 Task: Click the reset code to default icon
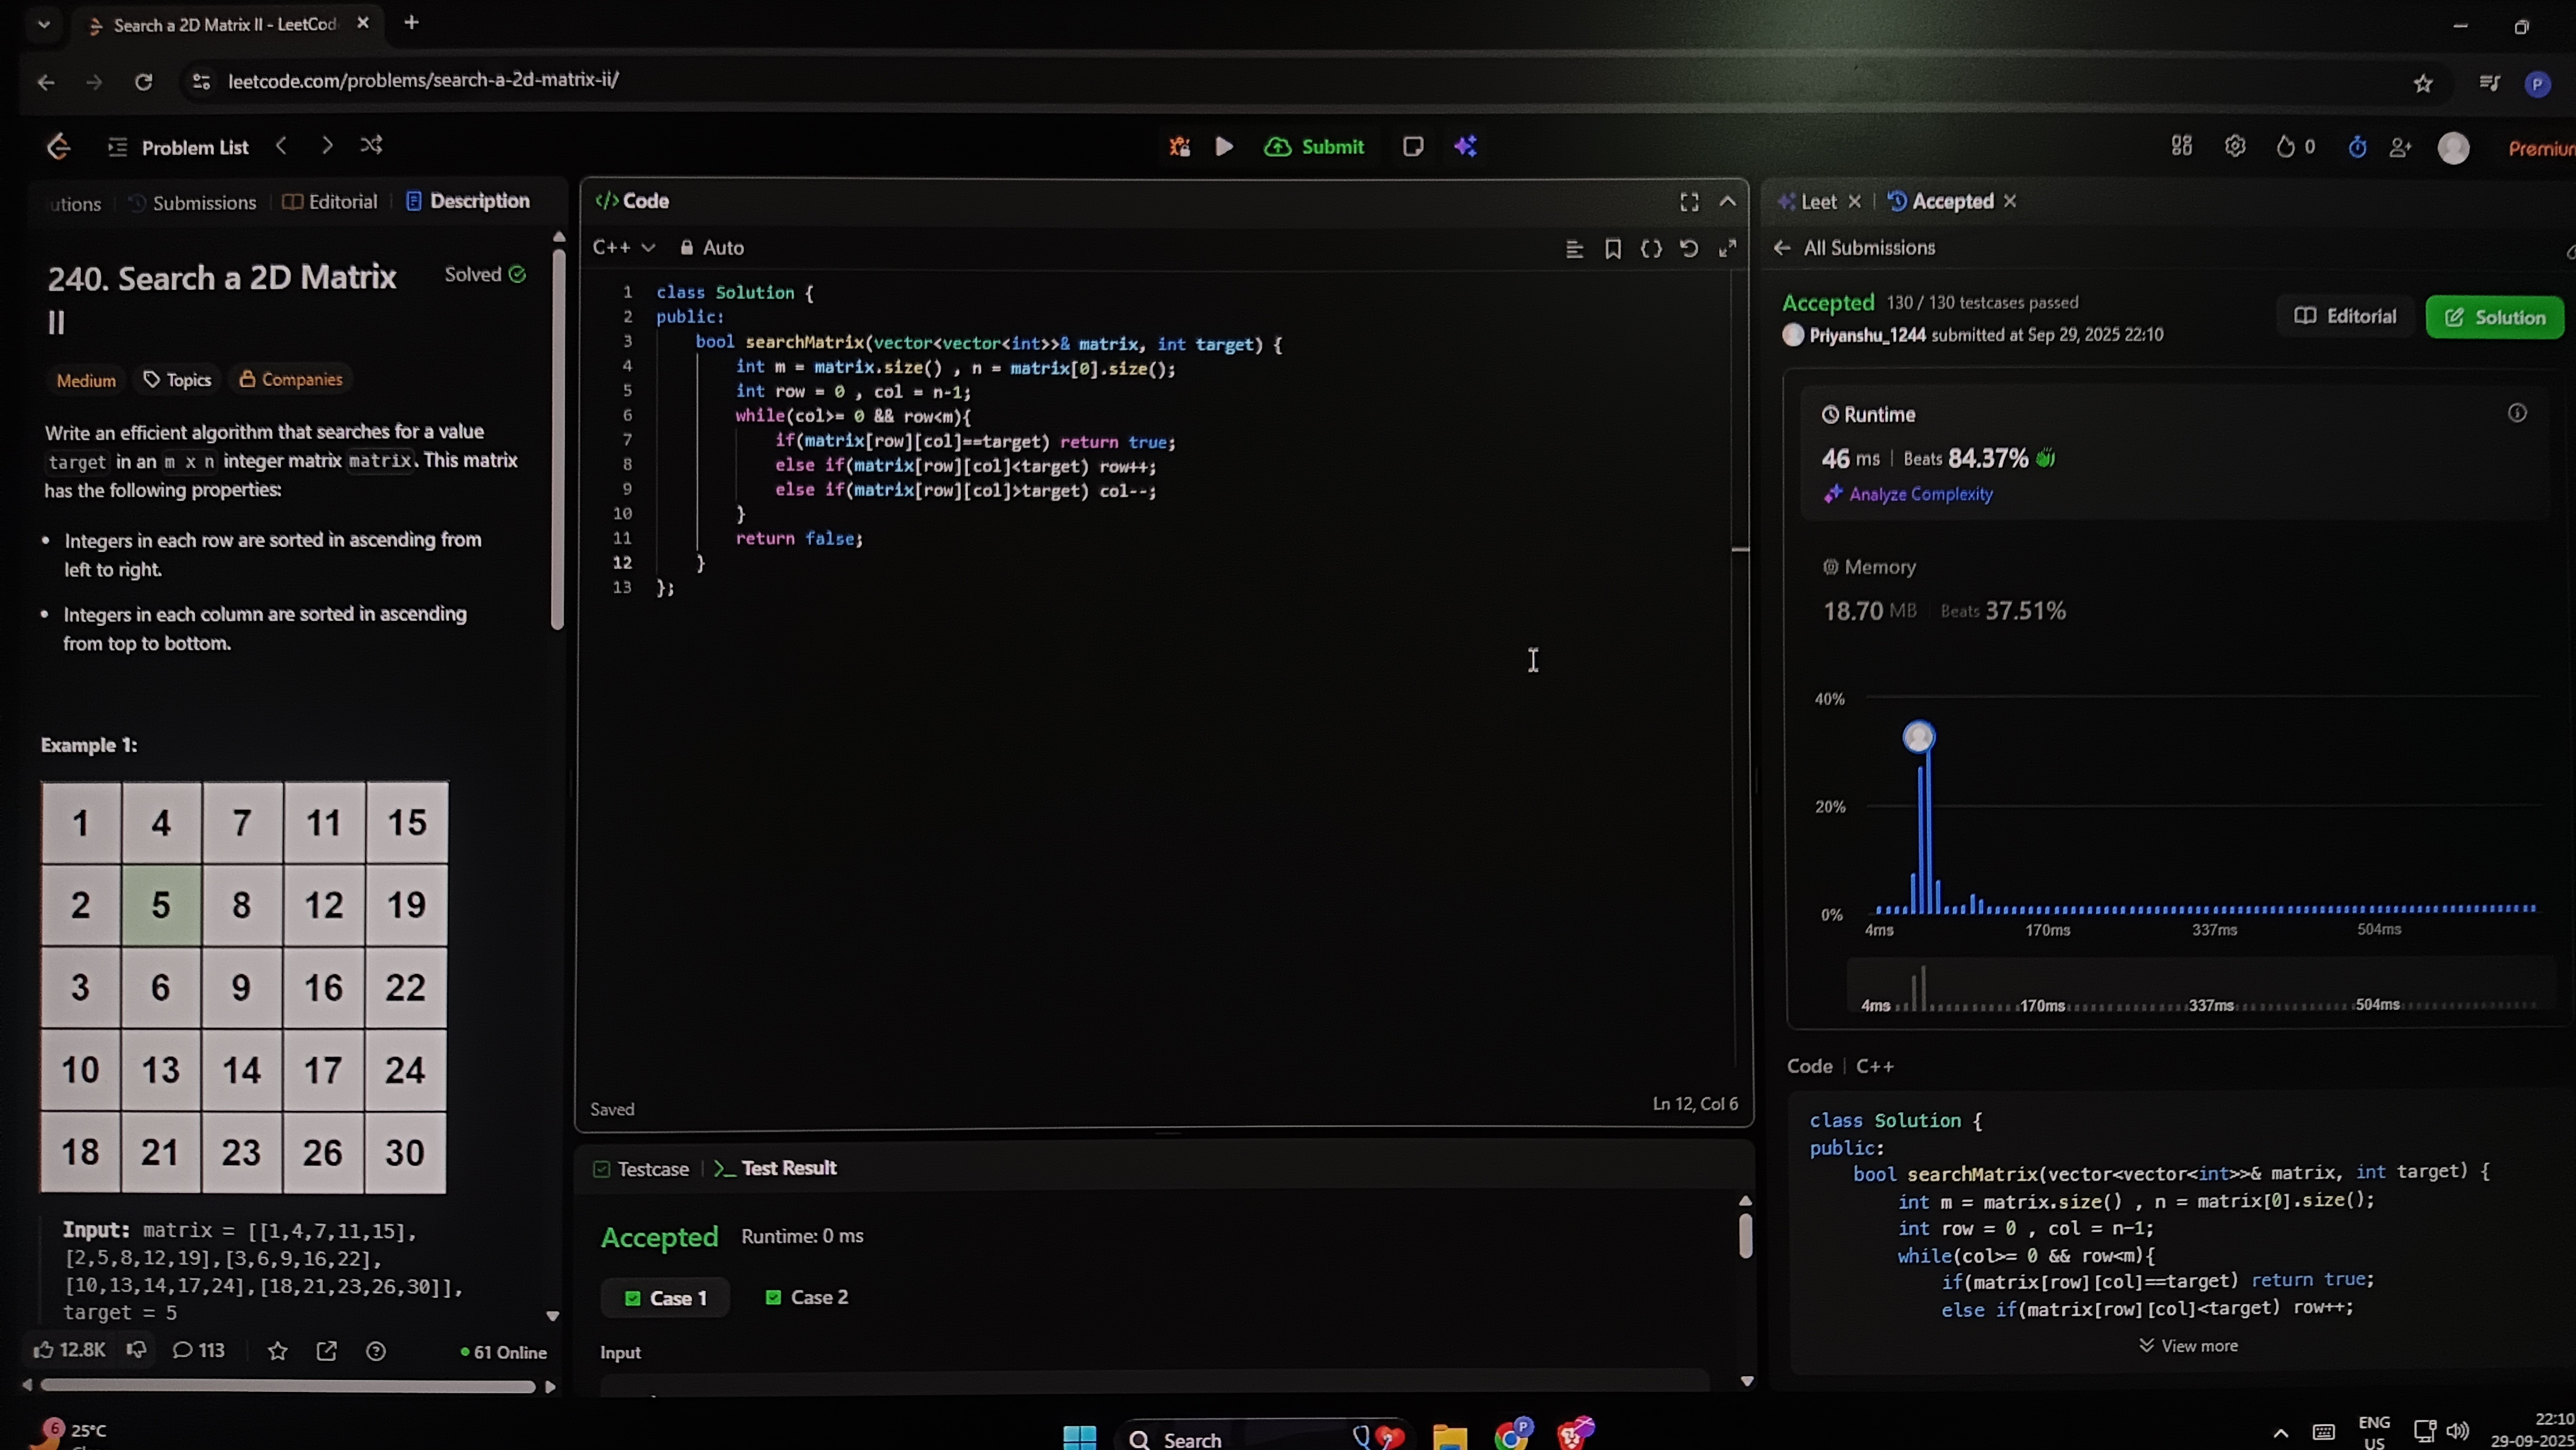[1689, 249]
